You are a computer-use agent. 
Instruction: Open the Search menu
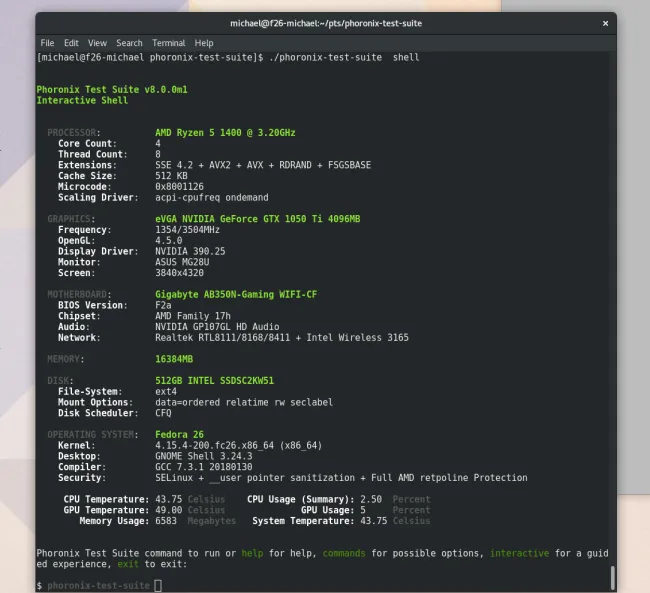129,43
